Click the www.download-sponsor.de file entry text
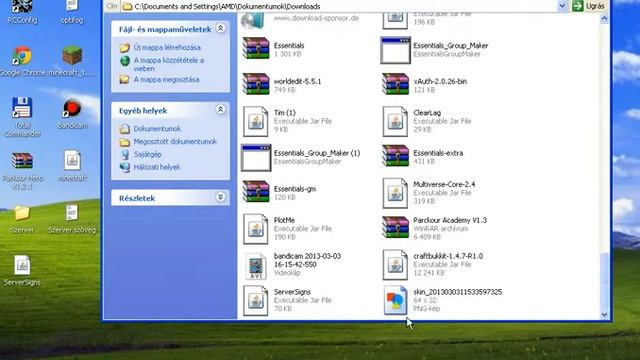The height and width of the screenshot is (360, 640). 316,18
